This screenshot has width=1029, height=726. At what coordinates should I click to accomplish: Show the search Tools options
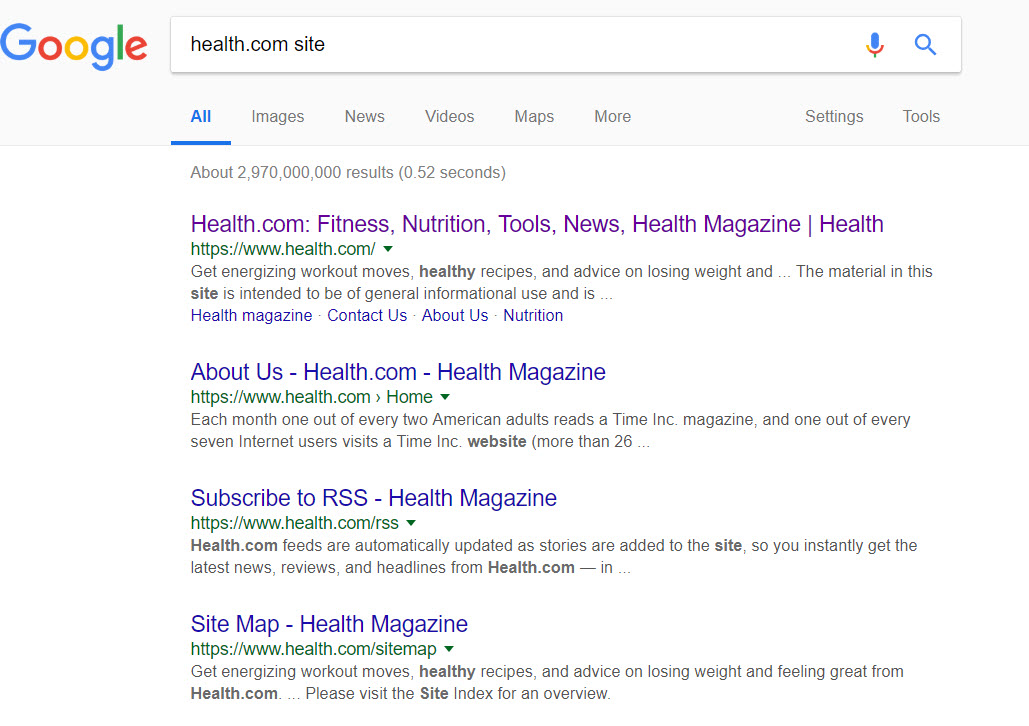coord(921,117)
